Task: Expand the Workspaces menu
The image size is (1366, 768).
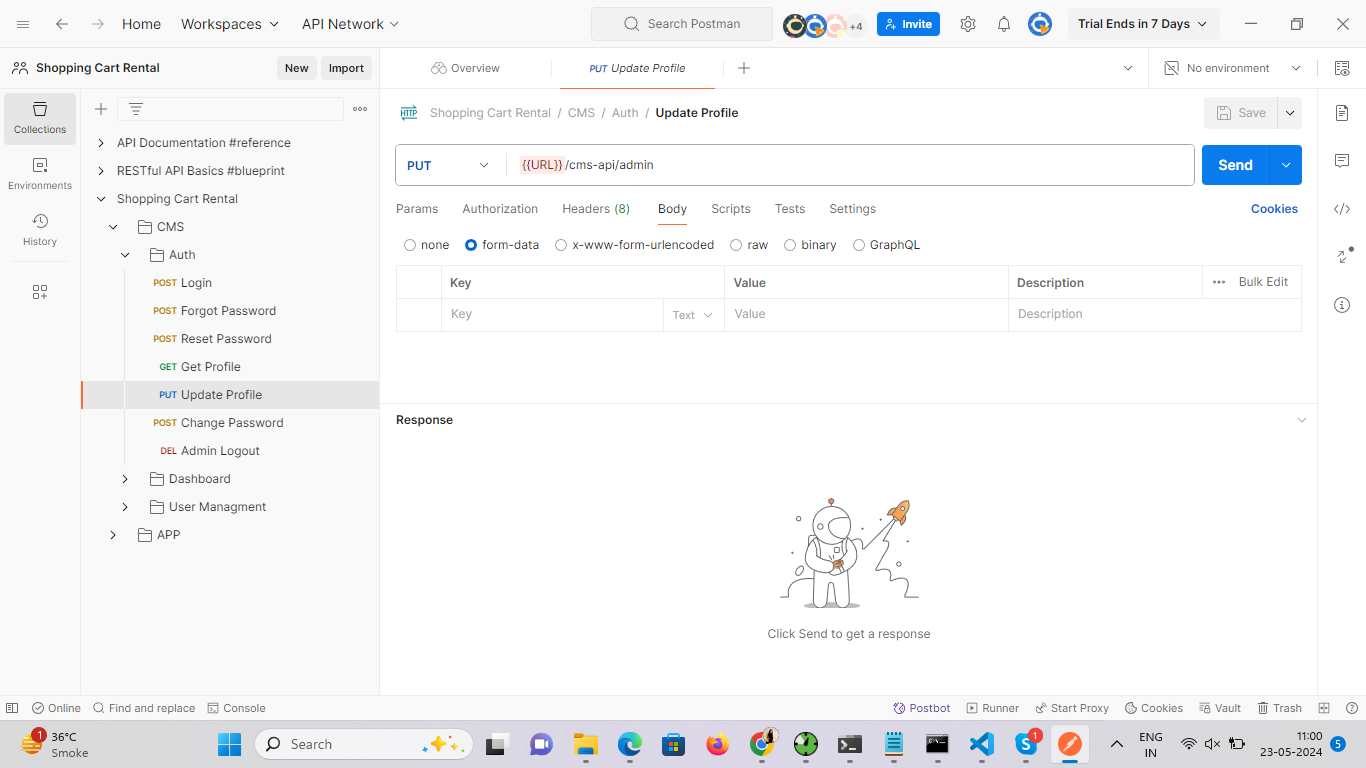Action: tap(230, 24)
